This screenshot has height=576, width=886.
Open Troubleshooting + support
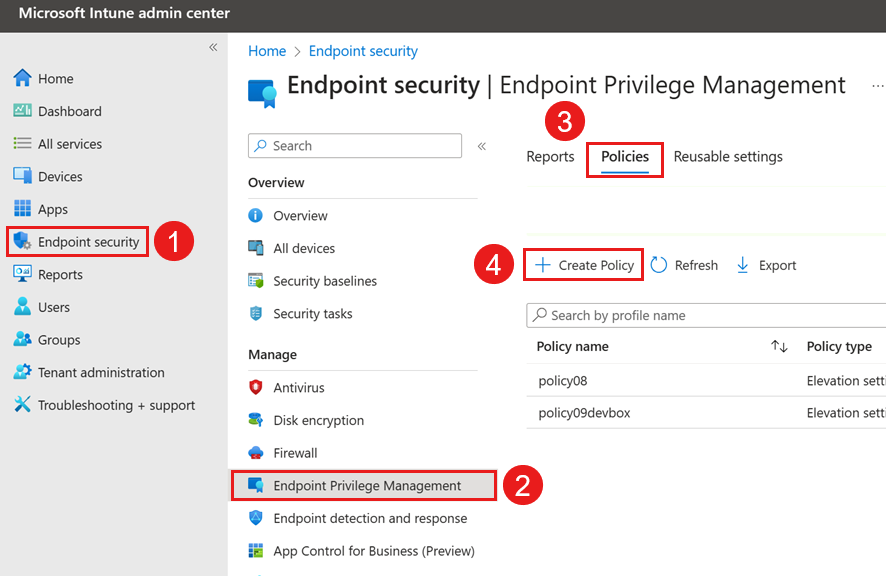104,405
